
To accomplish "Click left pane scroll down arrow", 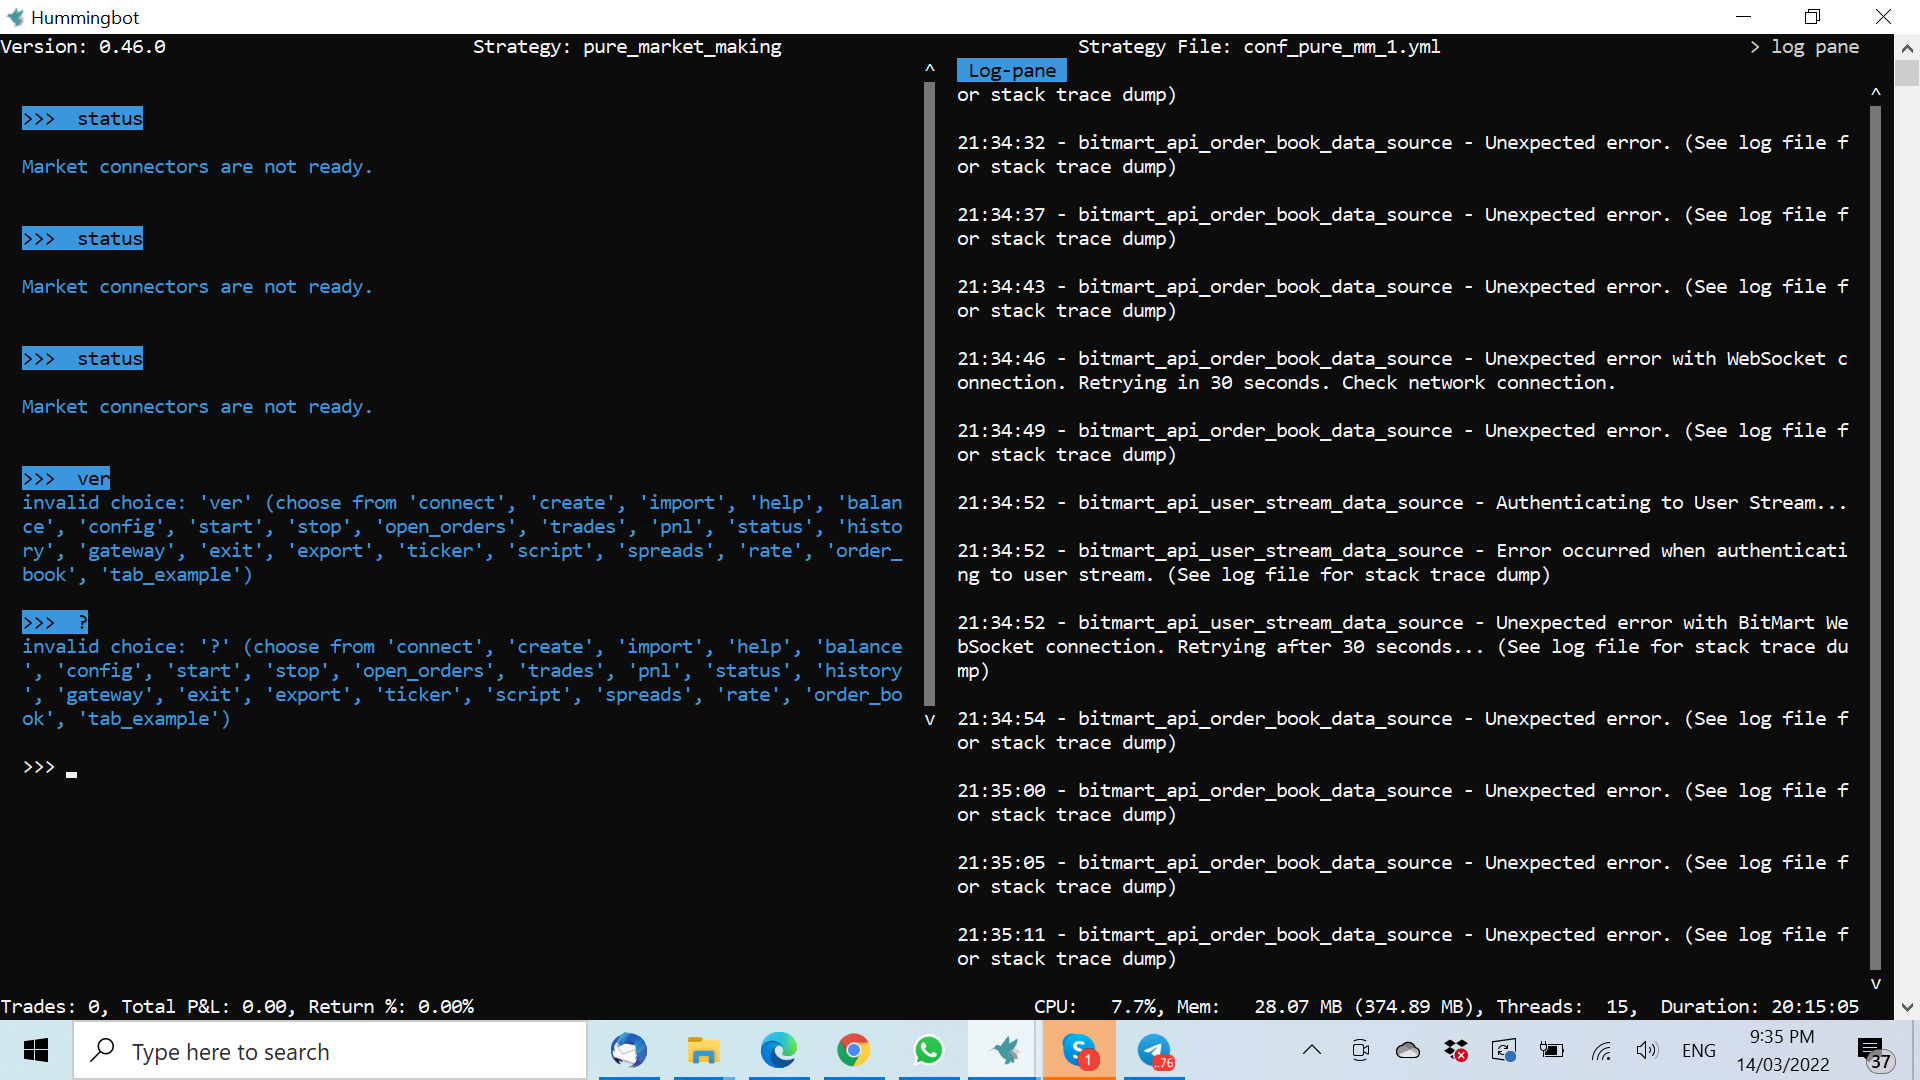I will [x=930, y=720].
